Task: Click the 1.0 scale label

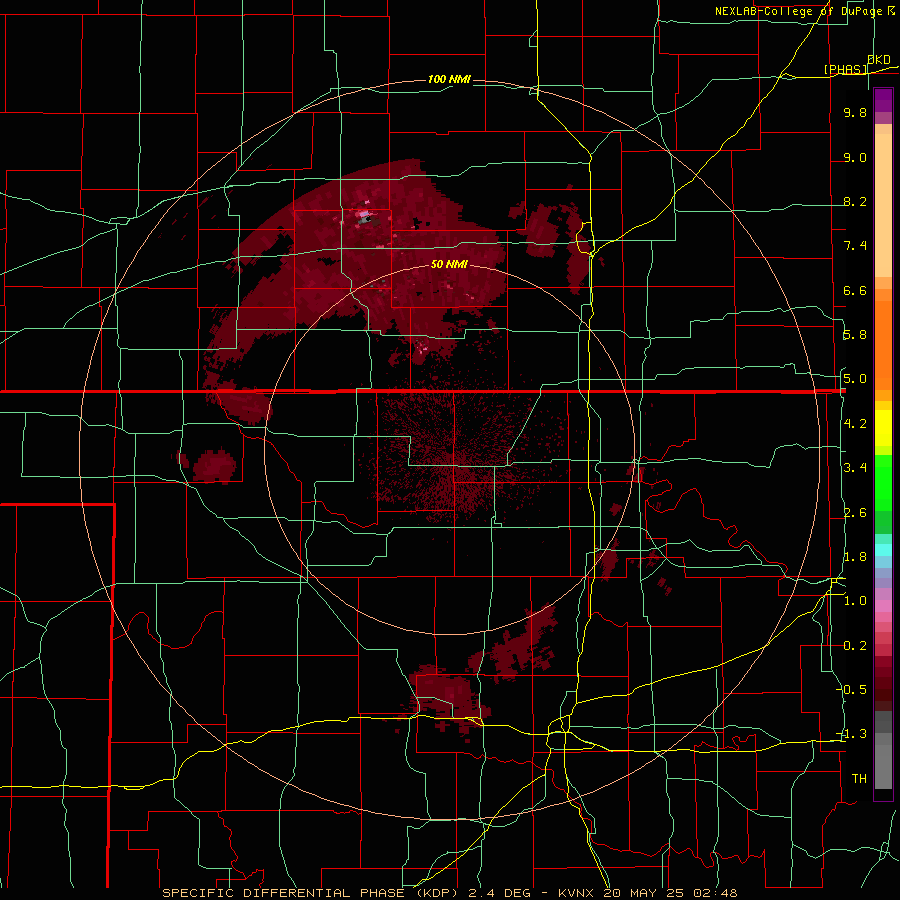Action: coord(855,600)
